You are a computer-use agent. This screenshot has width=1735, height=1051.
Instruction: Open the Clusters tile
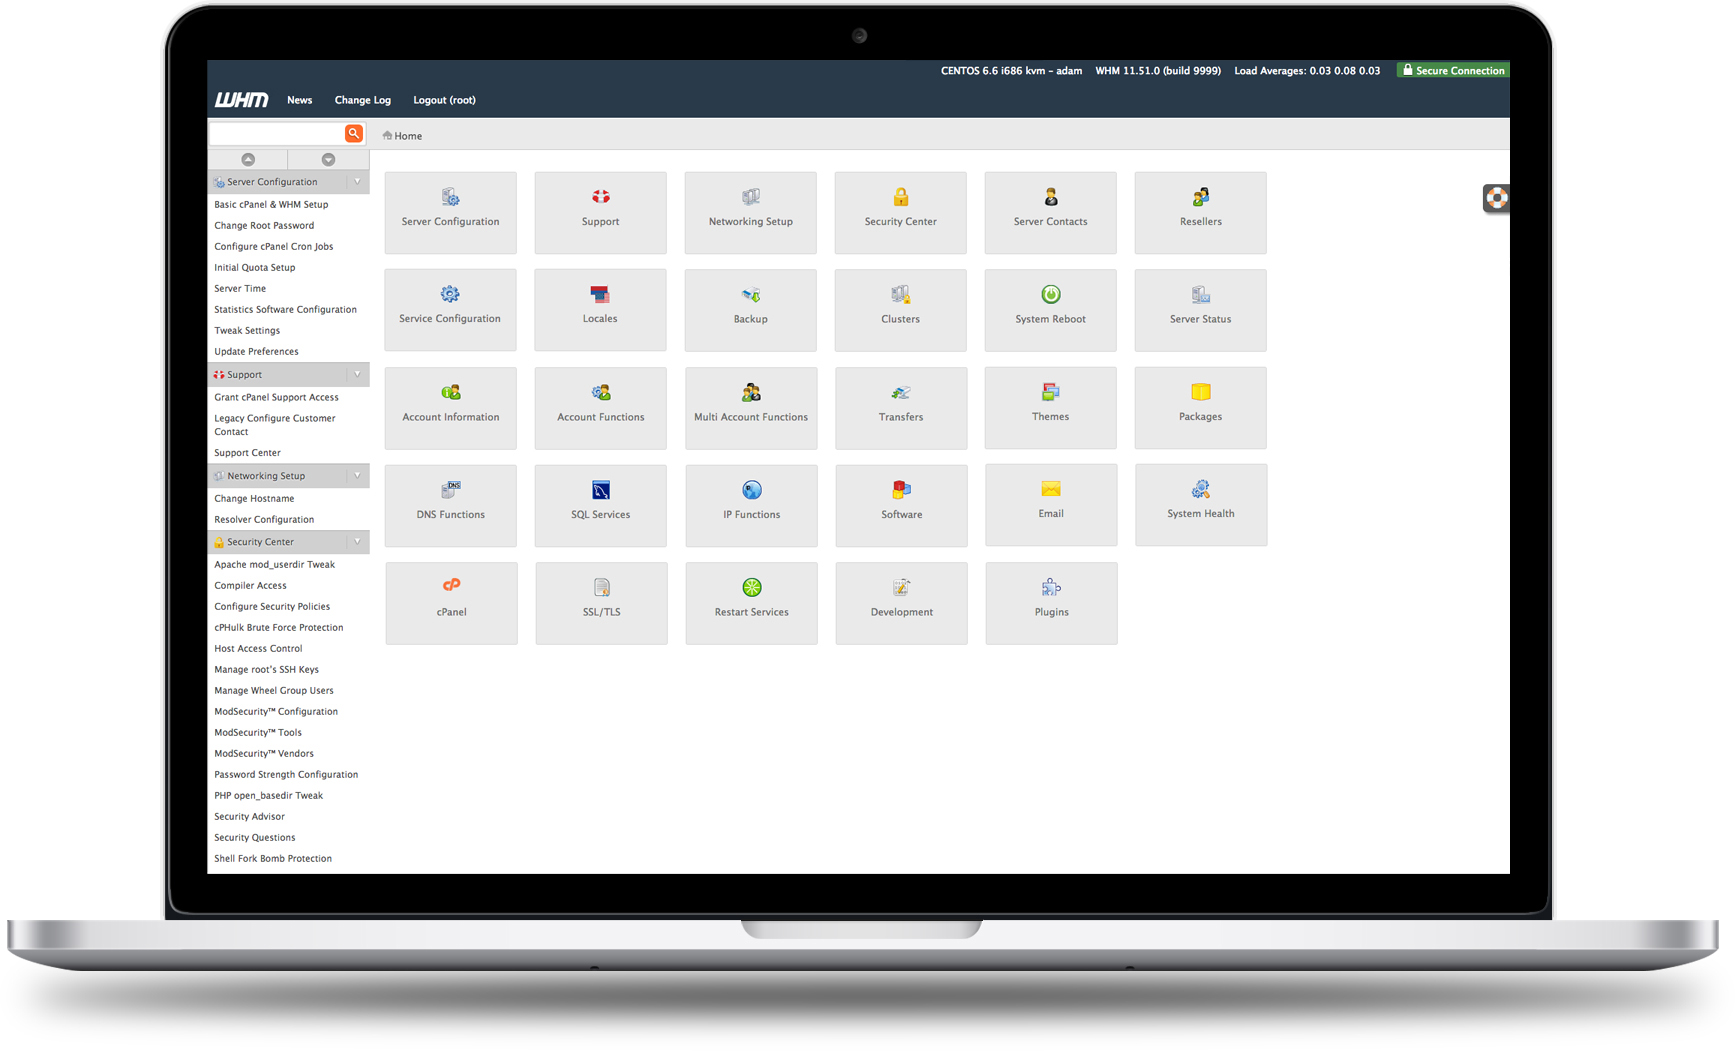(x=900, y=310)
